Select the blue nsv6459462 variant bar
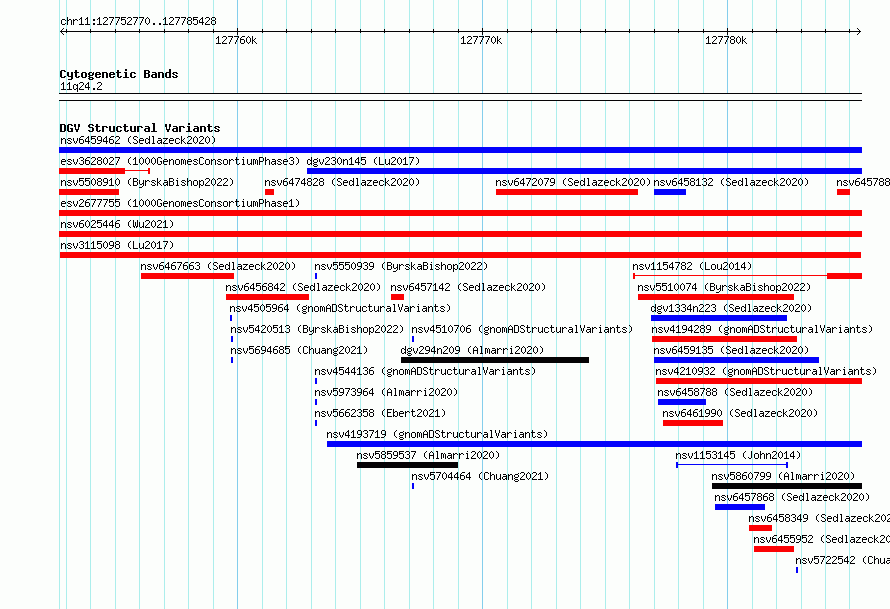 click(460, 150)
